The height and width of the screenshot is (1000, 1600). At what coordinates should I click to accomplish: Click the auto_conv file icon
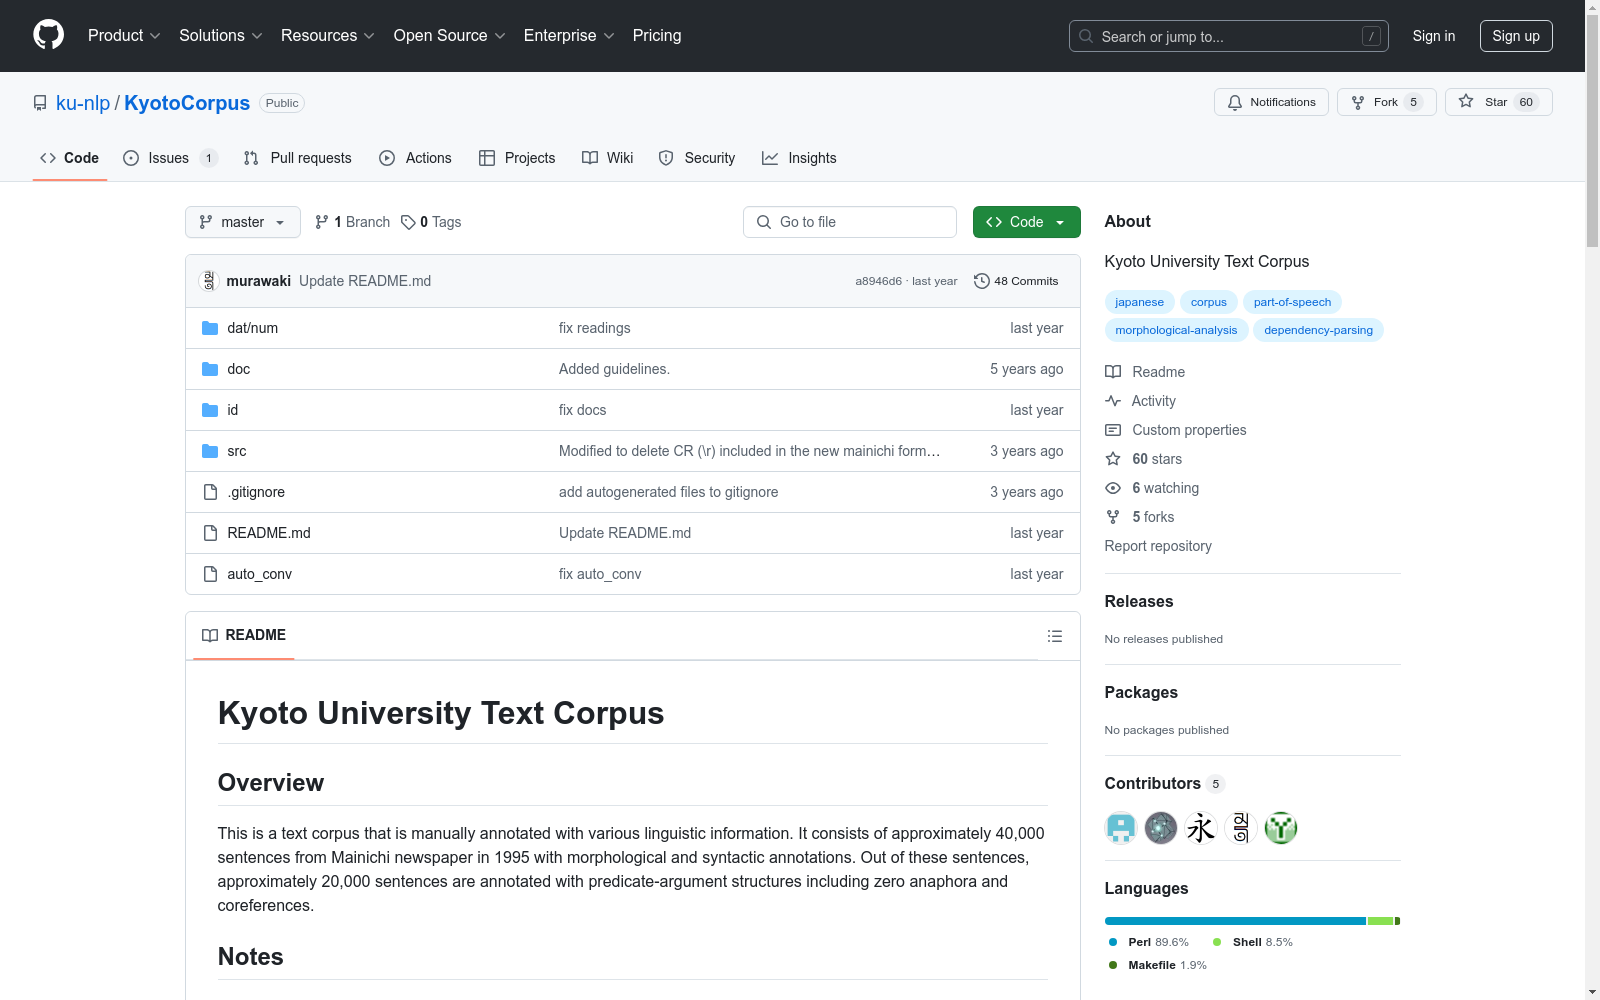pos(210,574)
